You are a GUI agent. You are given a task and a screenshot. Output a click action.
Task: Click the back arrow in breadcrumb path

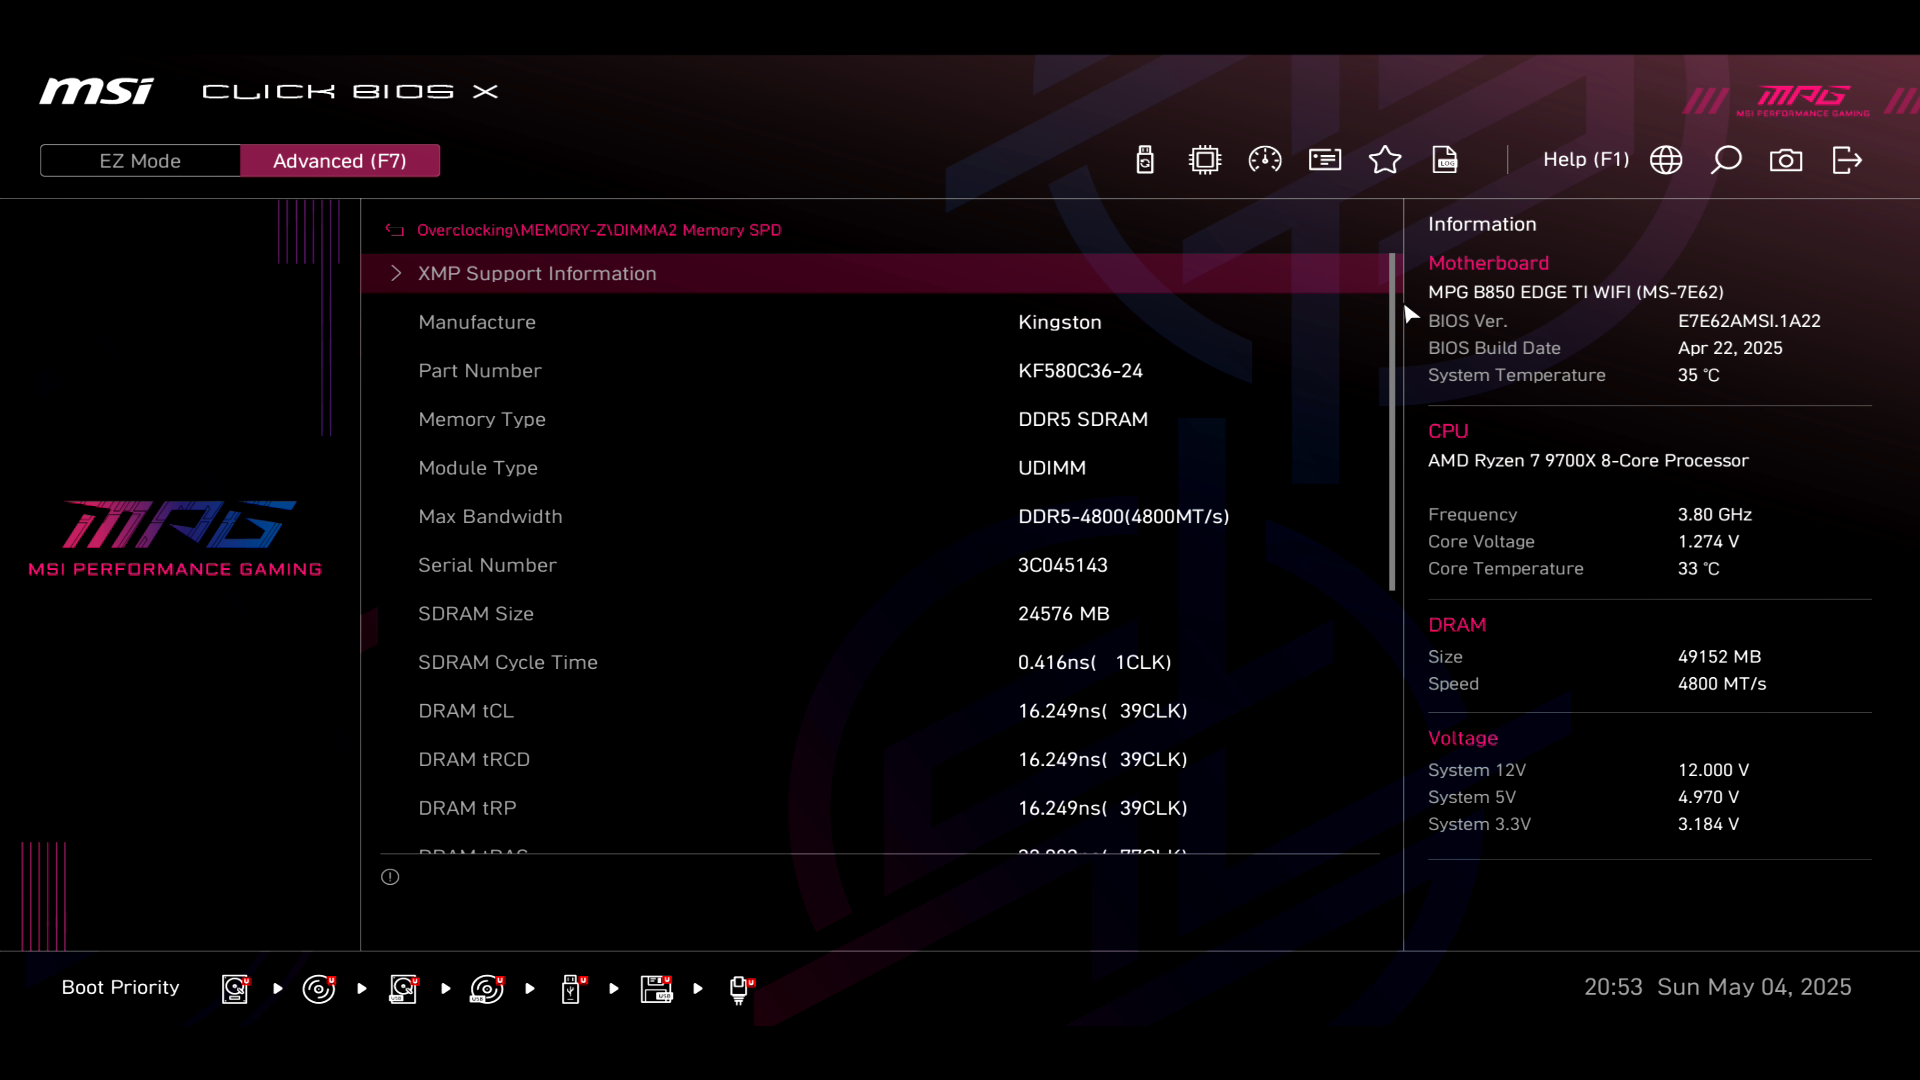[x=395, y=230]
